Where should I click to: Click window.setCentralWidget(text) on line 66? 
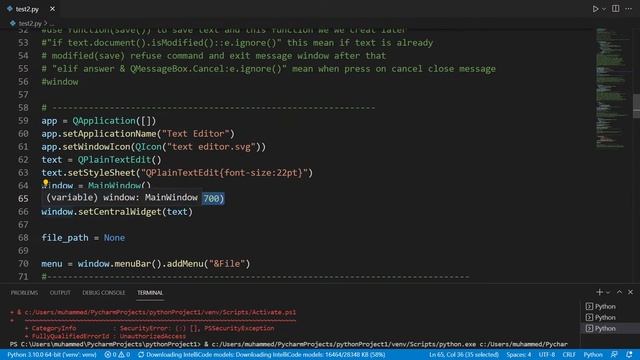point(117,212)
